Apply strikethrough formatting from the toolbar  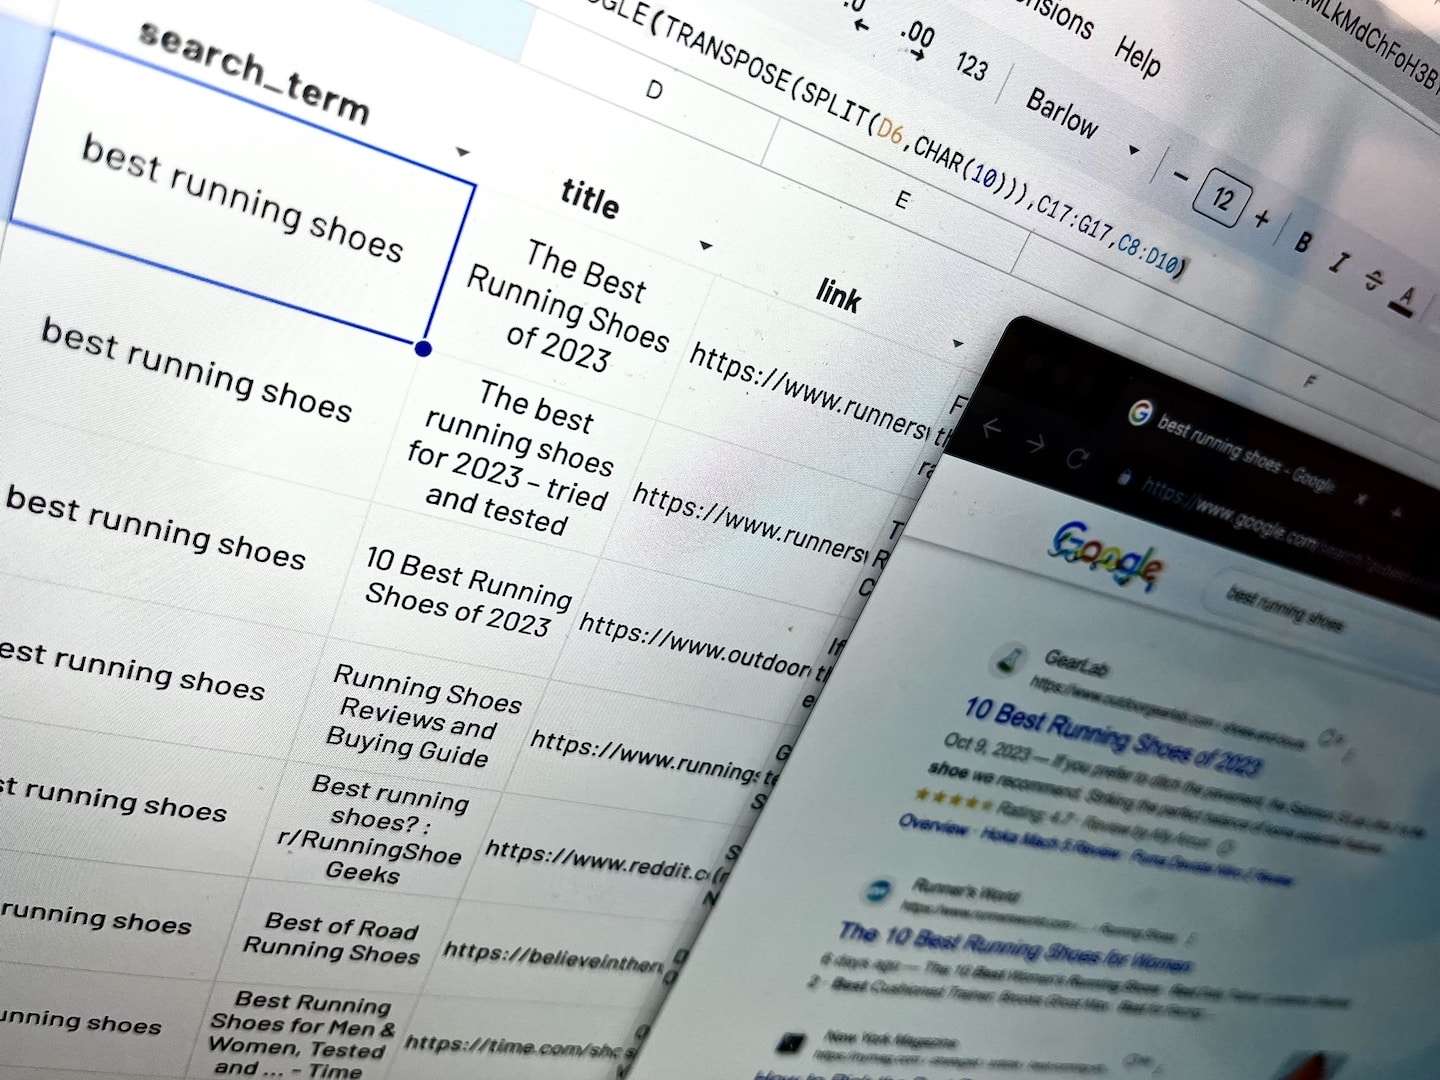[x=1374, y=281]
